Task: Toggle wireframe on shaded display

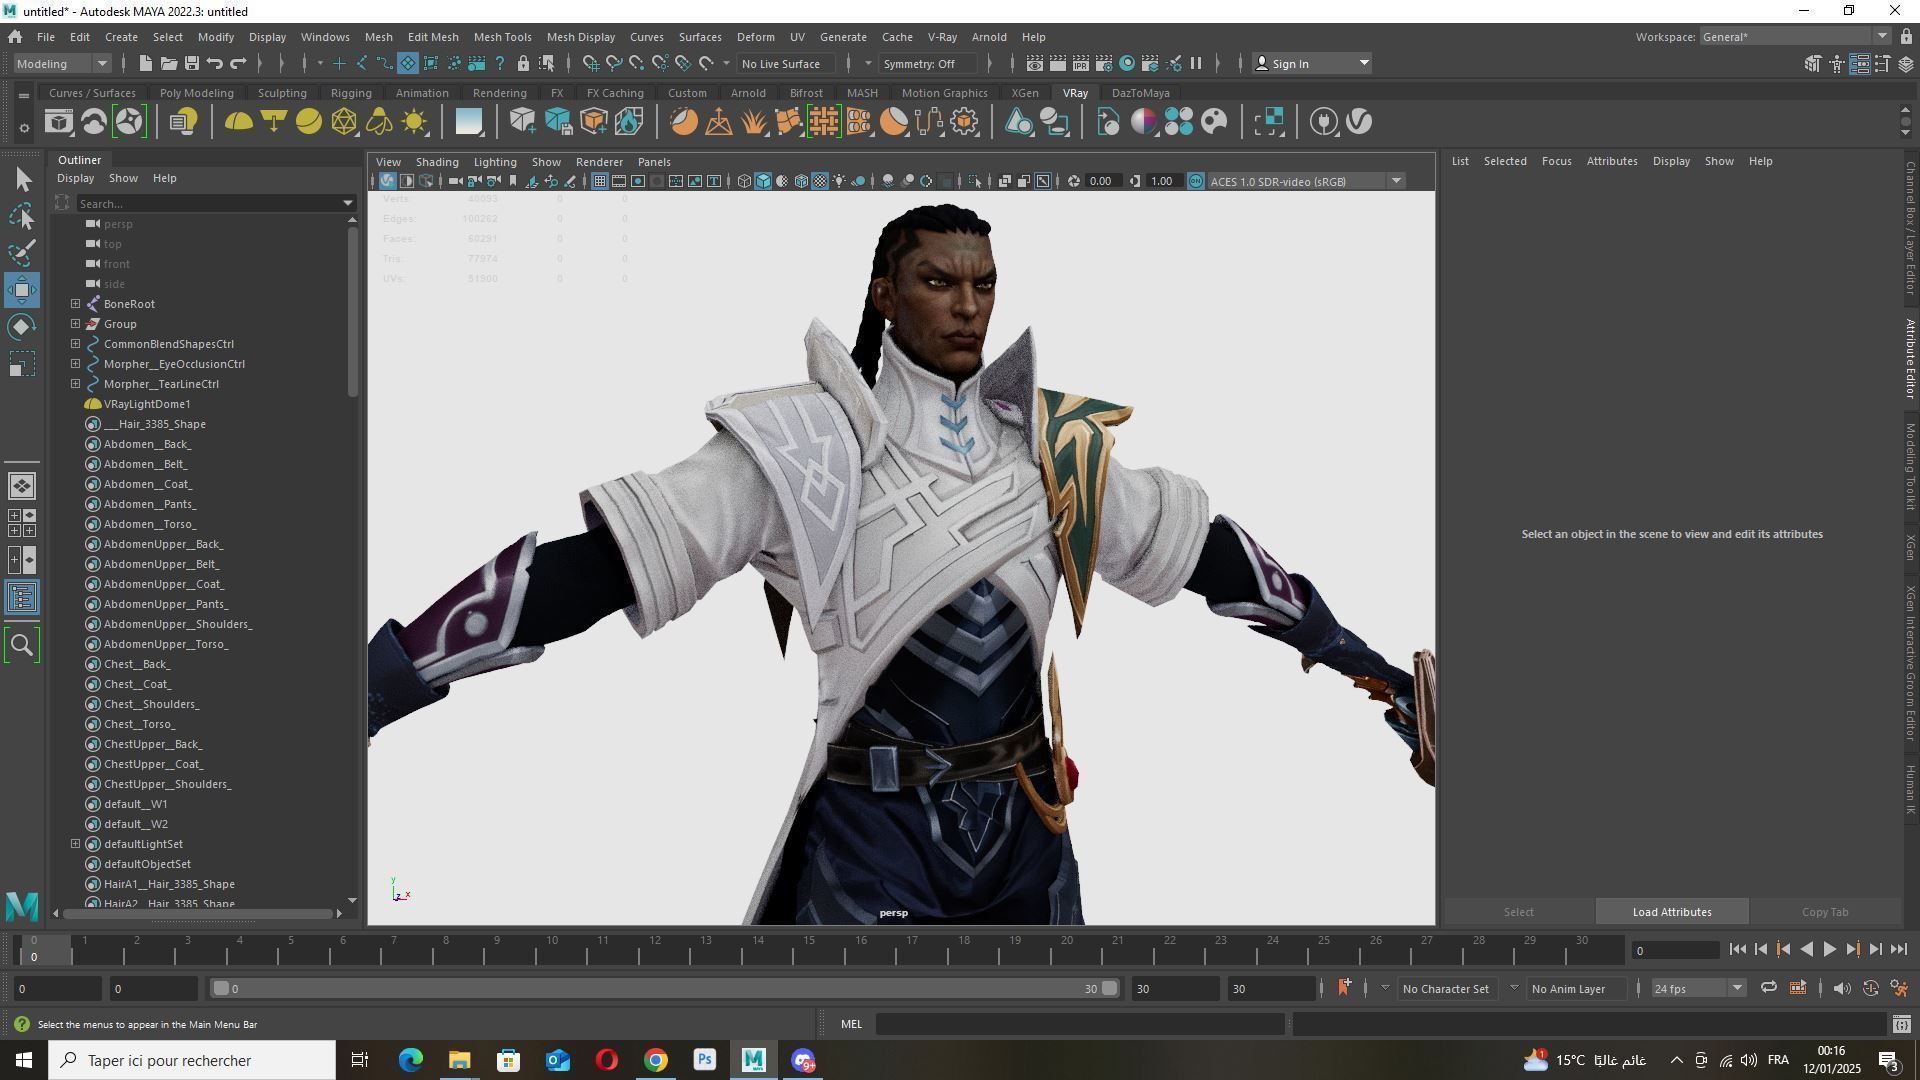Action: pos(801,181)
